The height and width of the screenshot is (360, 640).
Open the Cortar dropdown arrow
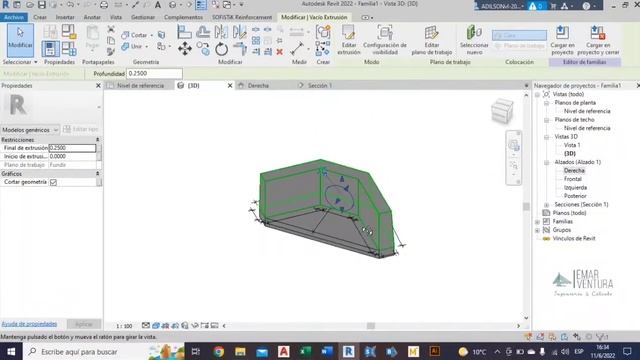pos(151,36)
